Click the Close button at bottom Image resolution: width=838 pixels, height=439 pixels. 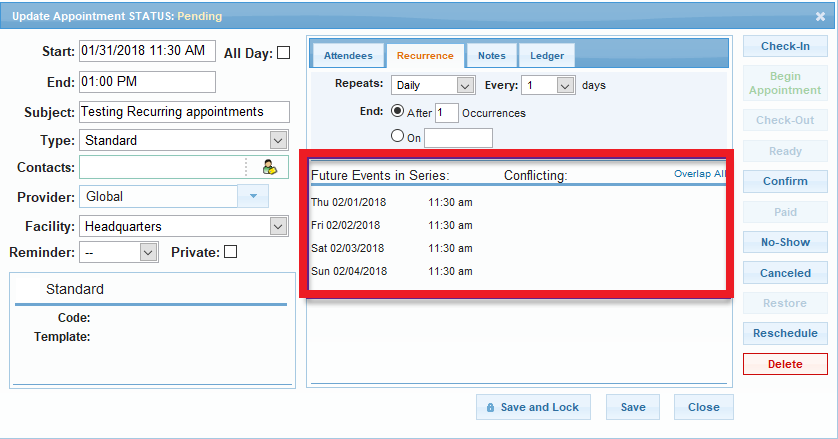[703, 407]
